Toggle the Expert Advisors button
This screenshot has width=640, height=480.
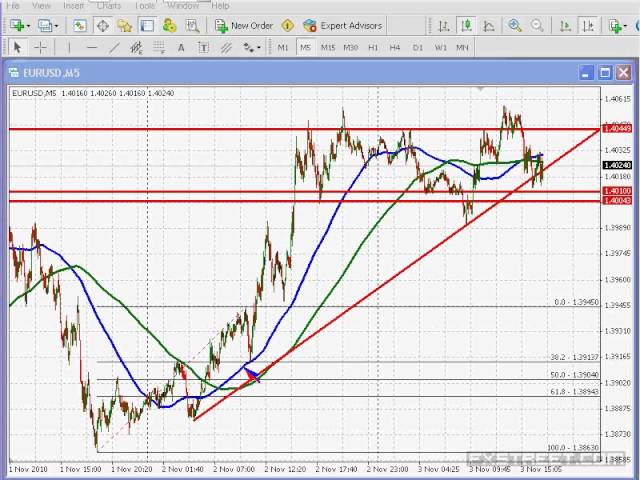click(342, 26)
